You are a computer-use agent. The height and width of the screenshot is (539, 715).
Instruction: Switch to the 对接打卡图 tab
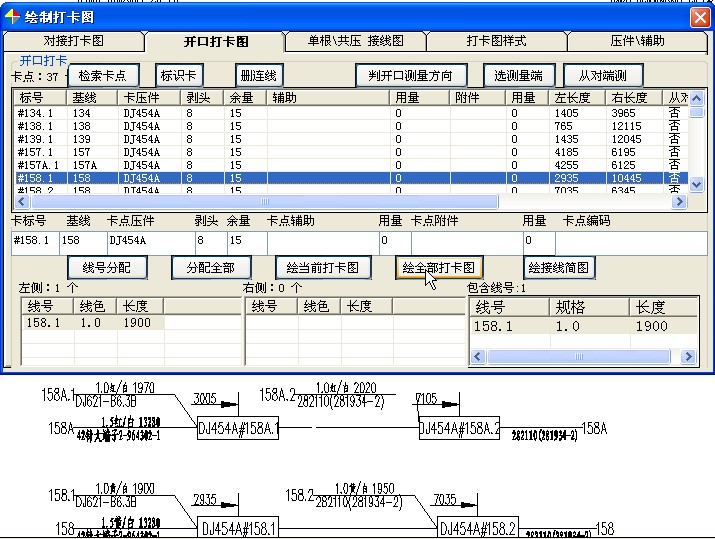[73, 42]
